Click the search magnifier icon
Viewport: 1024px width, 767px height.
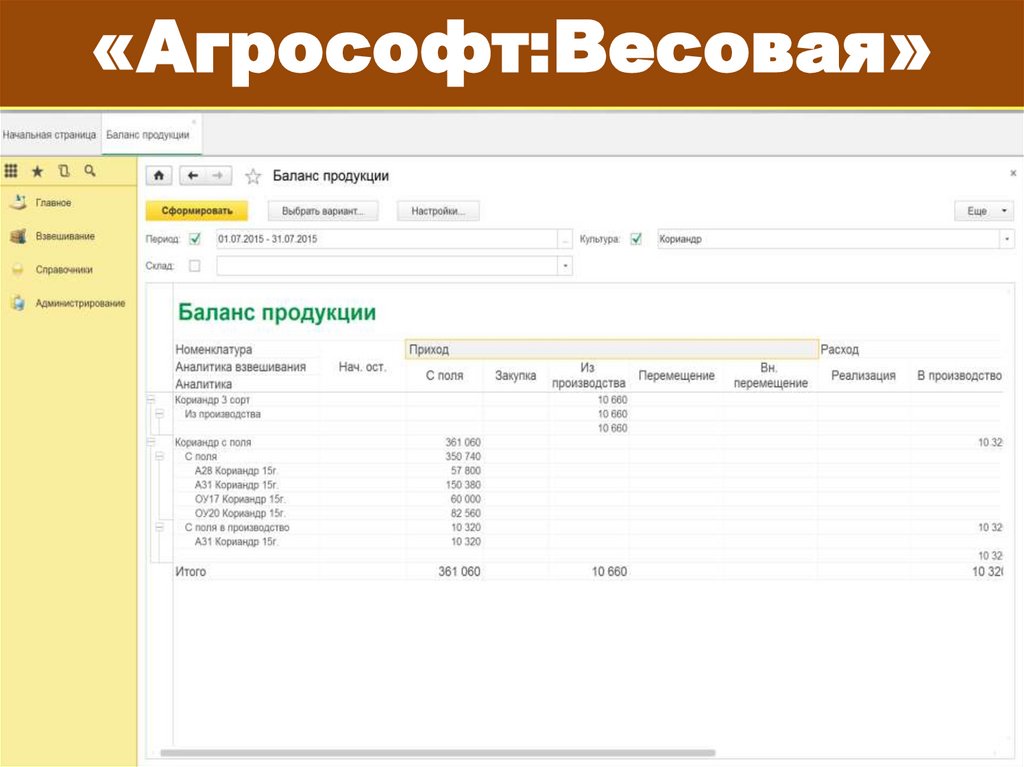90,171
